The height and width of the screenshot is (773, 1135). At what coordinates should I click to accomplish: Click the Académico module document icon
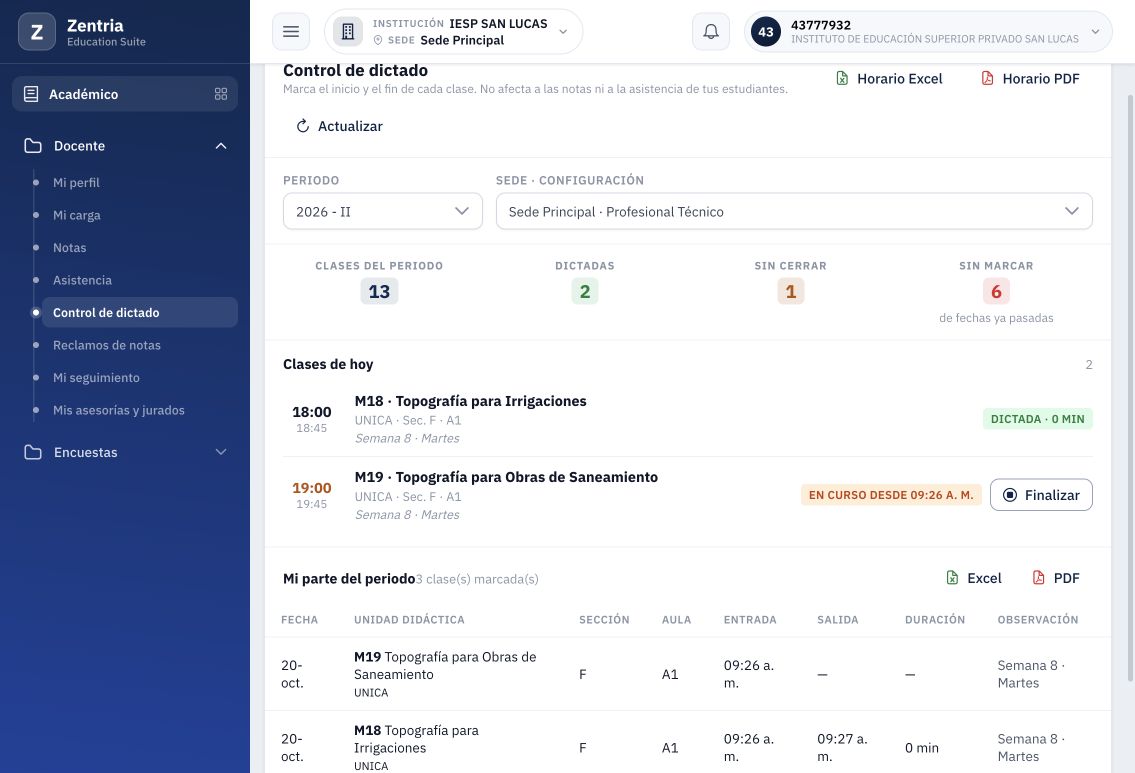31,94
